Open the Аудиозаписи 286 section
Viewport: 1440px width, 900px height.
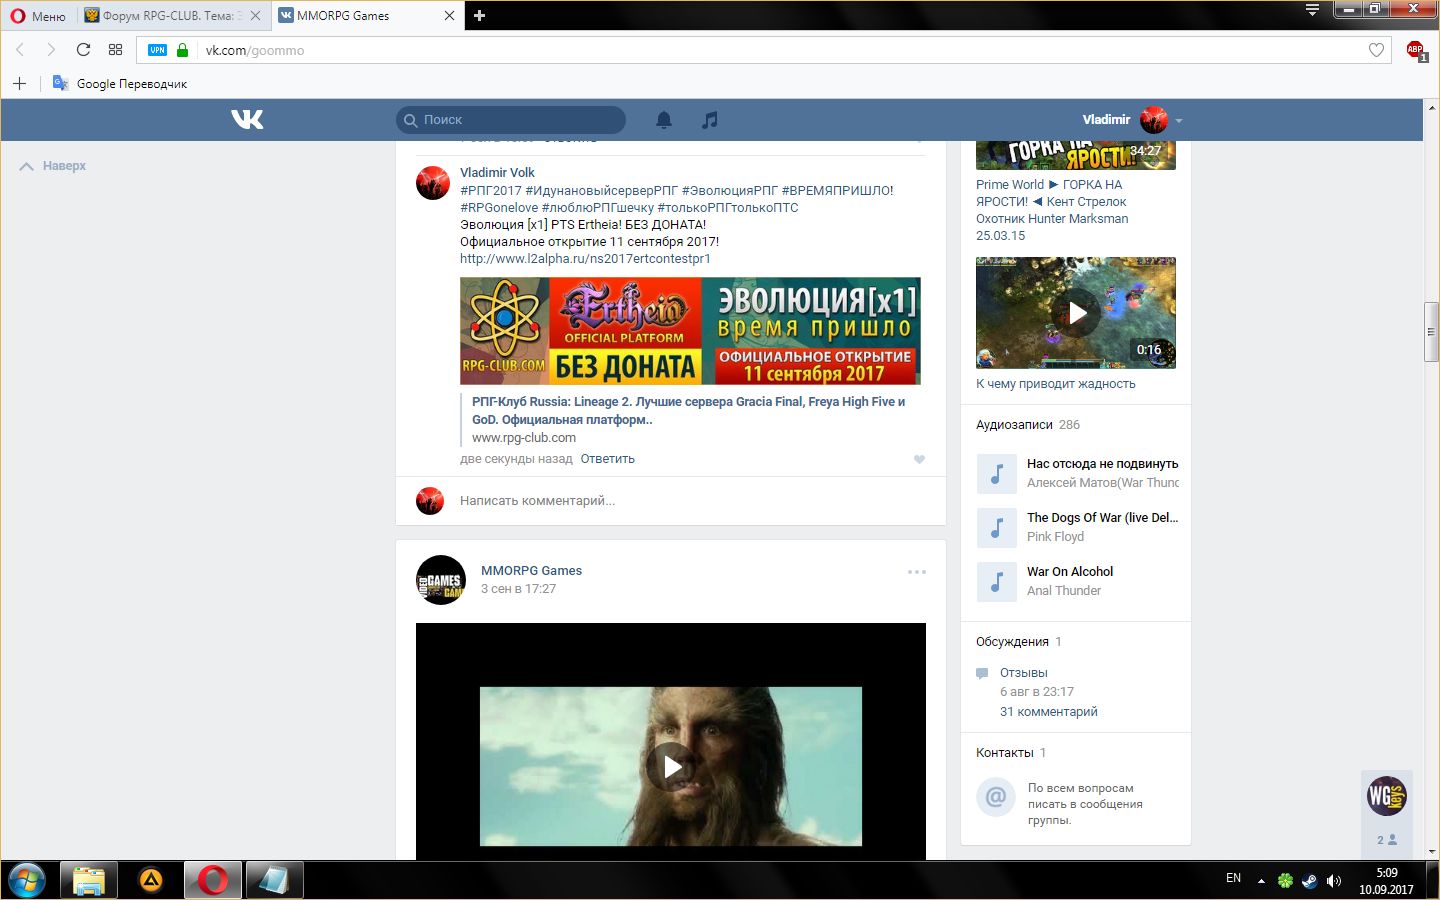coord(1028,425)
